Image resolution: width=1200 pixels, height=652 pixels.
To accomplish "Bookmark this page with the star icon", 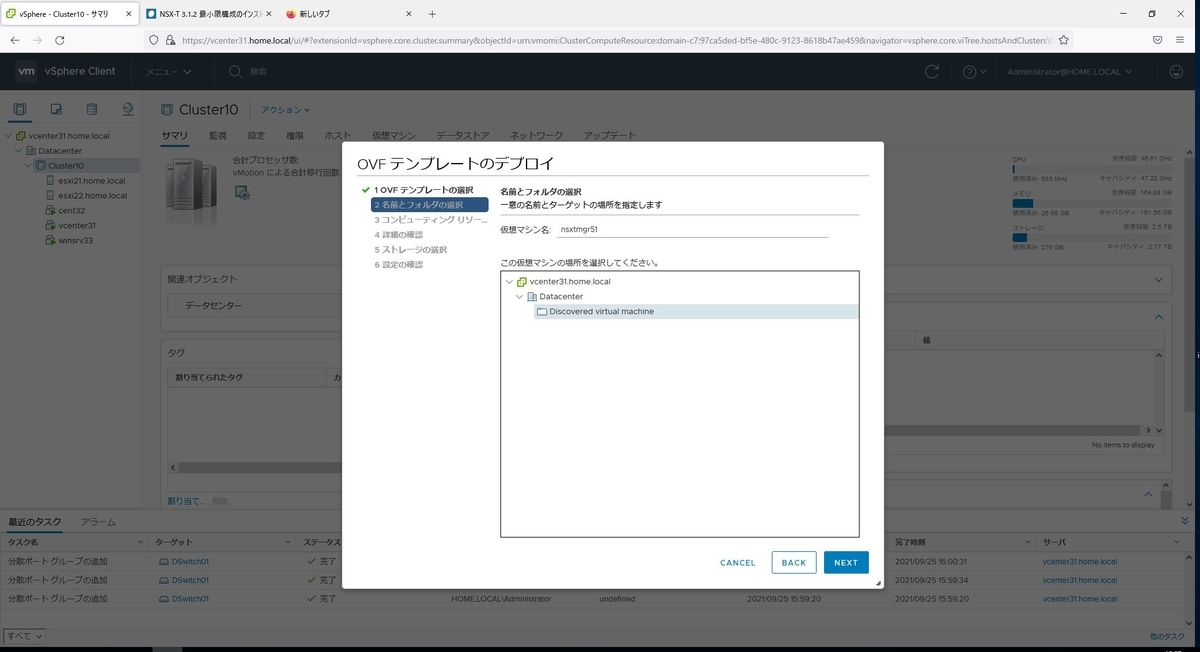I will click(x=1064, y=40).
